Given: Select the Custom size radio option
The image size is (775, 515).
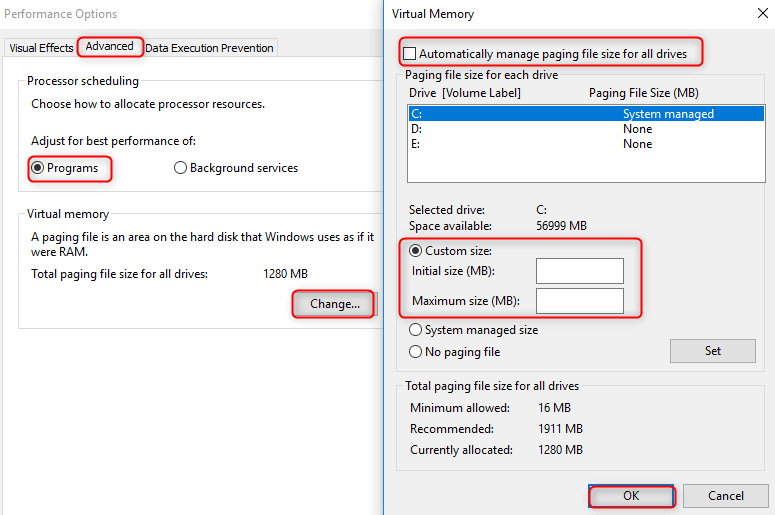Looking at the screenshot, I should point(416,251).
